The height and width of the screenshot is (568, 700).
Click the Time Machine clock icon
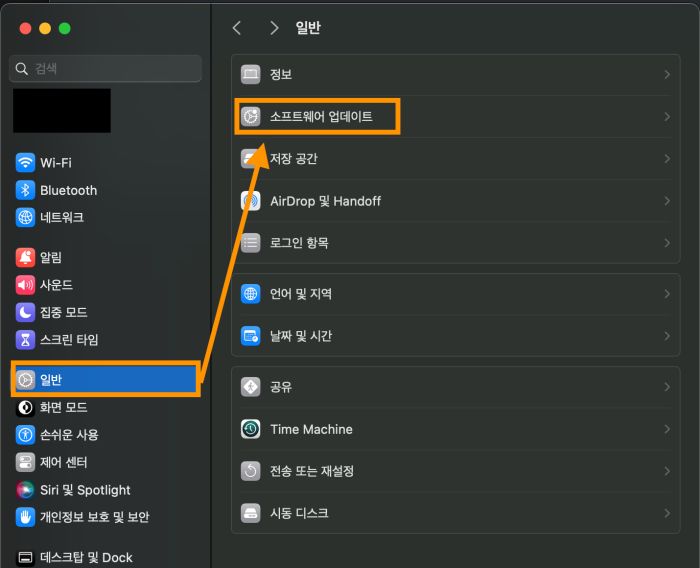[250, 429]
